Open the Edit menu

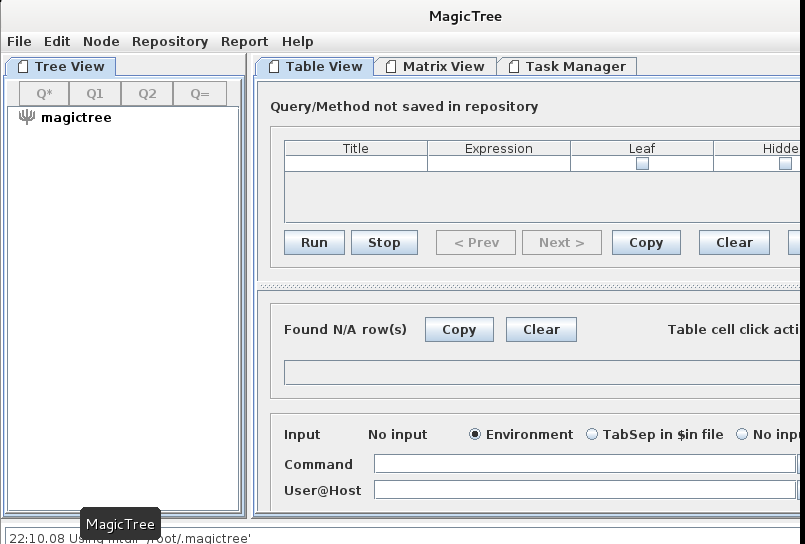click(56, 42)
